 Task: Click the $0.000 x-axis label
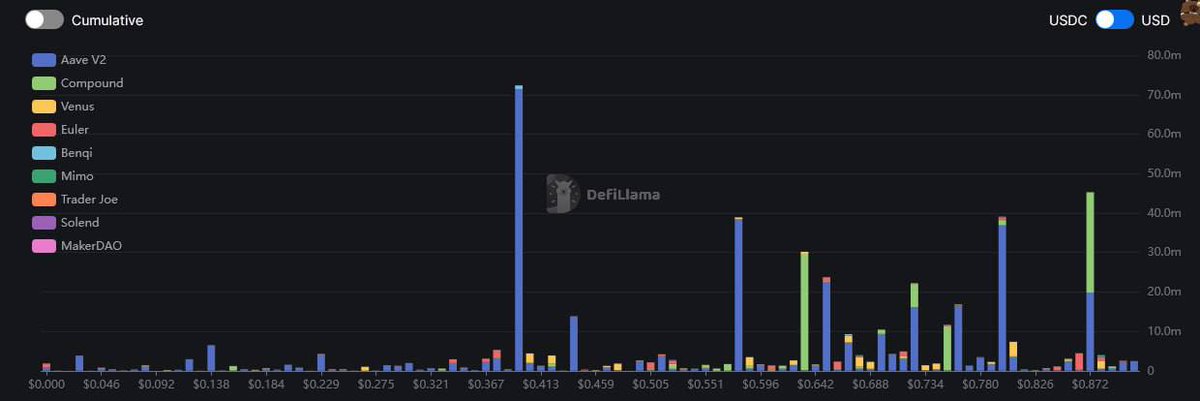(46, 384)
